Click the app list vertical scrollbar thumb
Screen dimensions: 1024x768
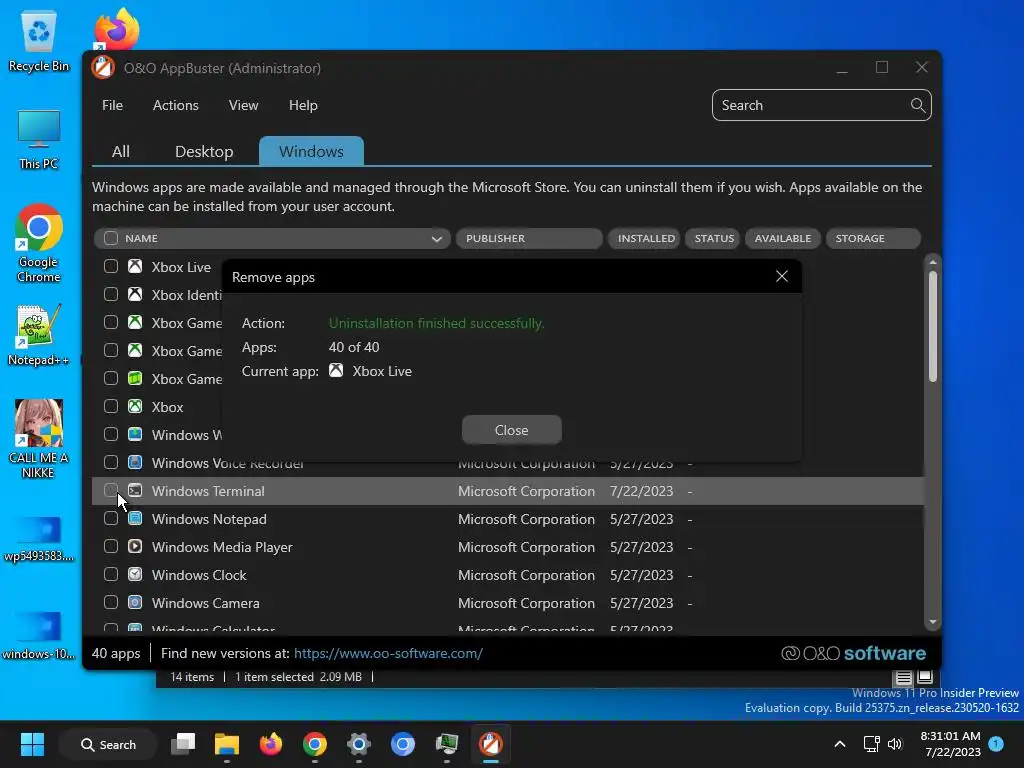[933, 327]
